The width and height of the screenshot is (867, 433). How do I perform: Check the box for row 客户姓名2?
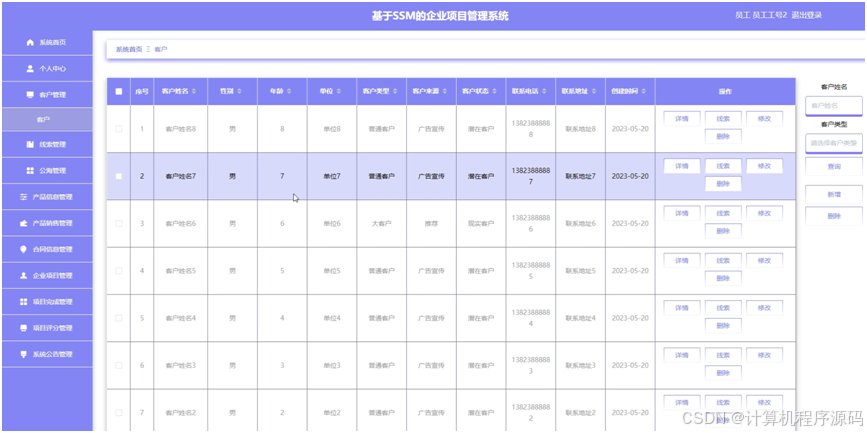coord(118,413)
